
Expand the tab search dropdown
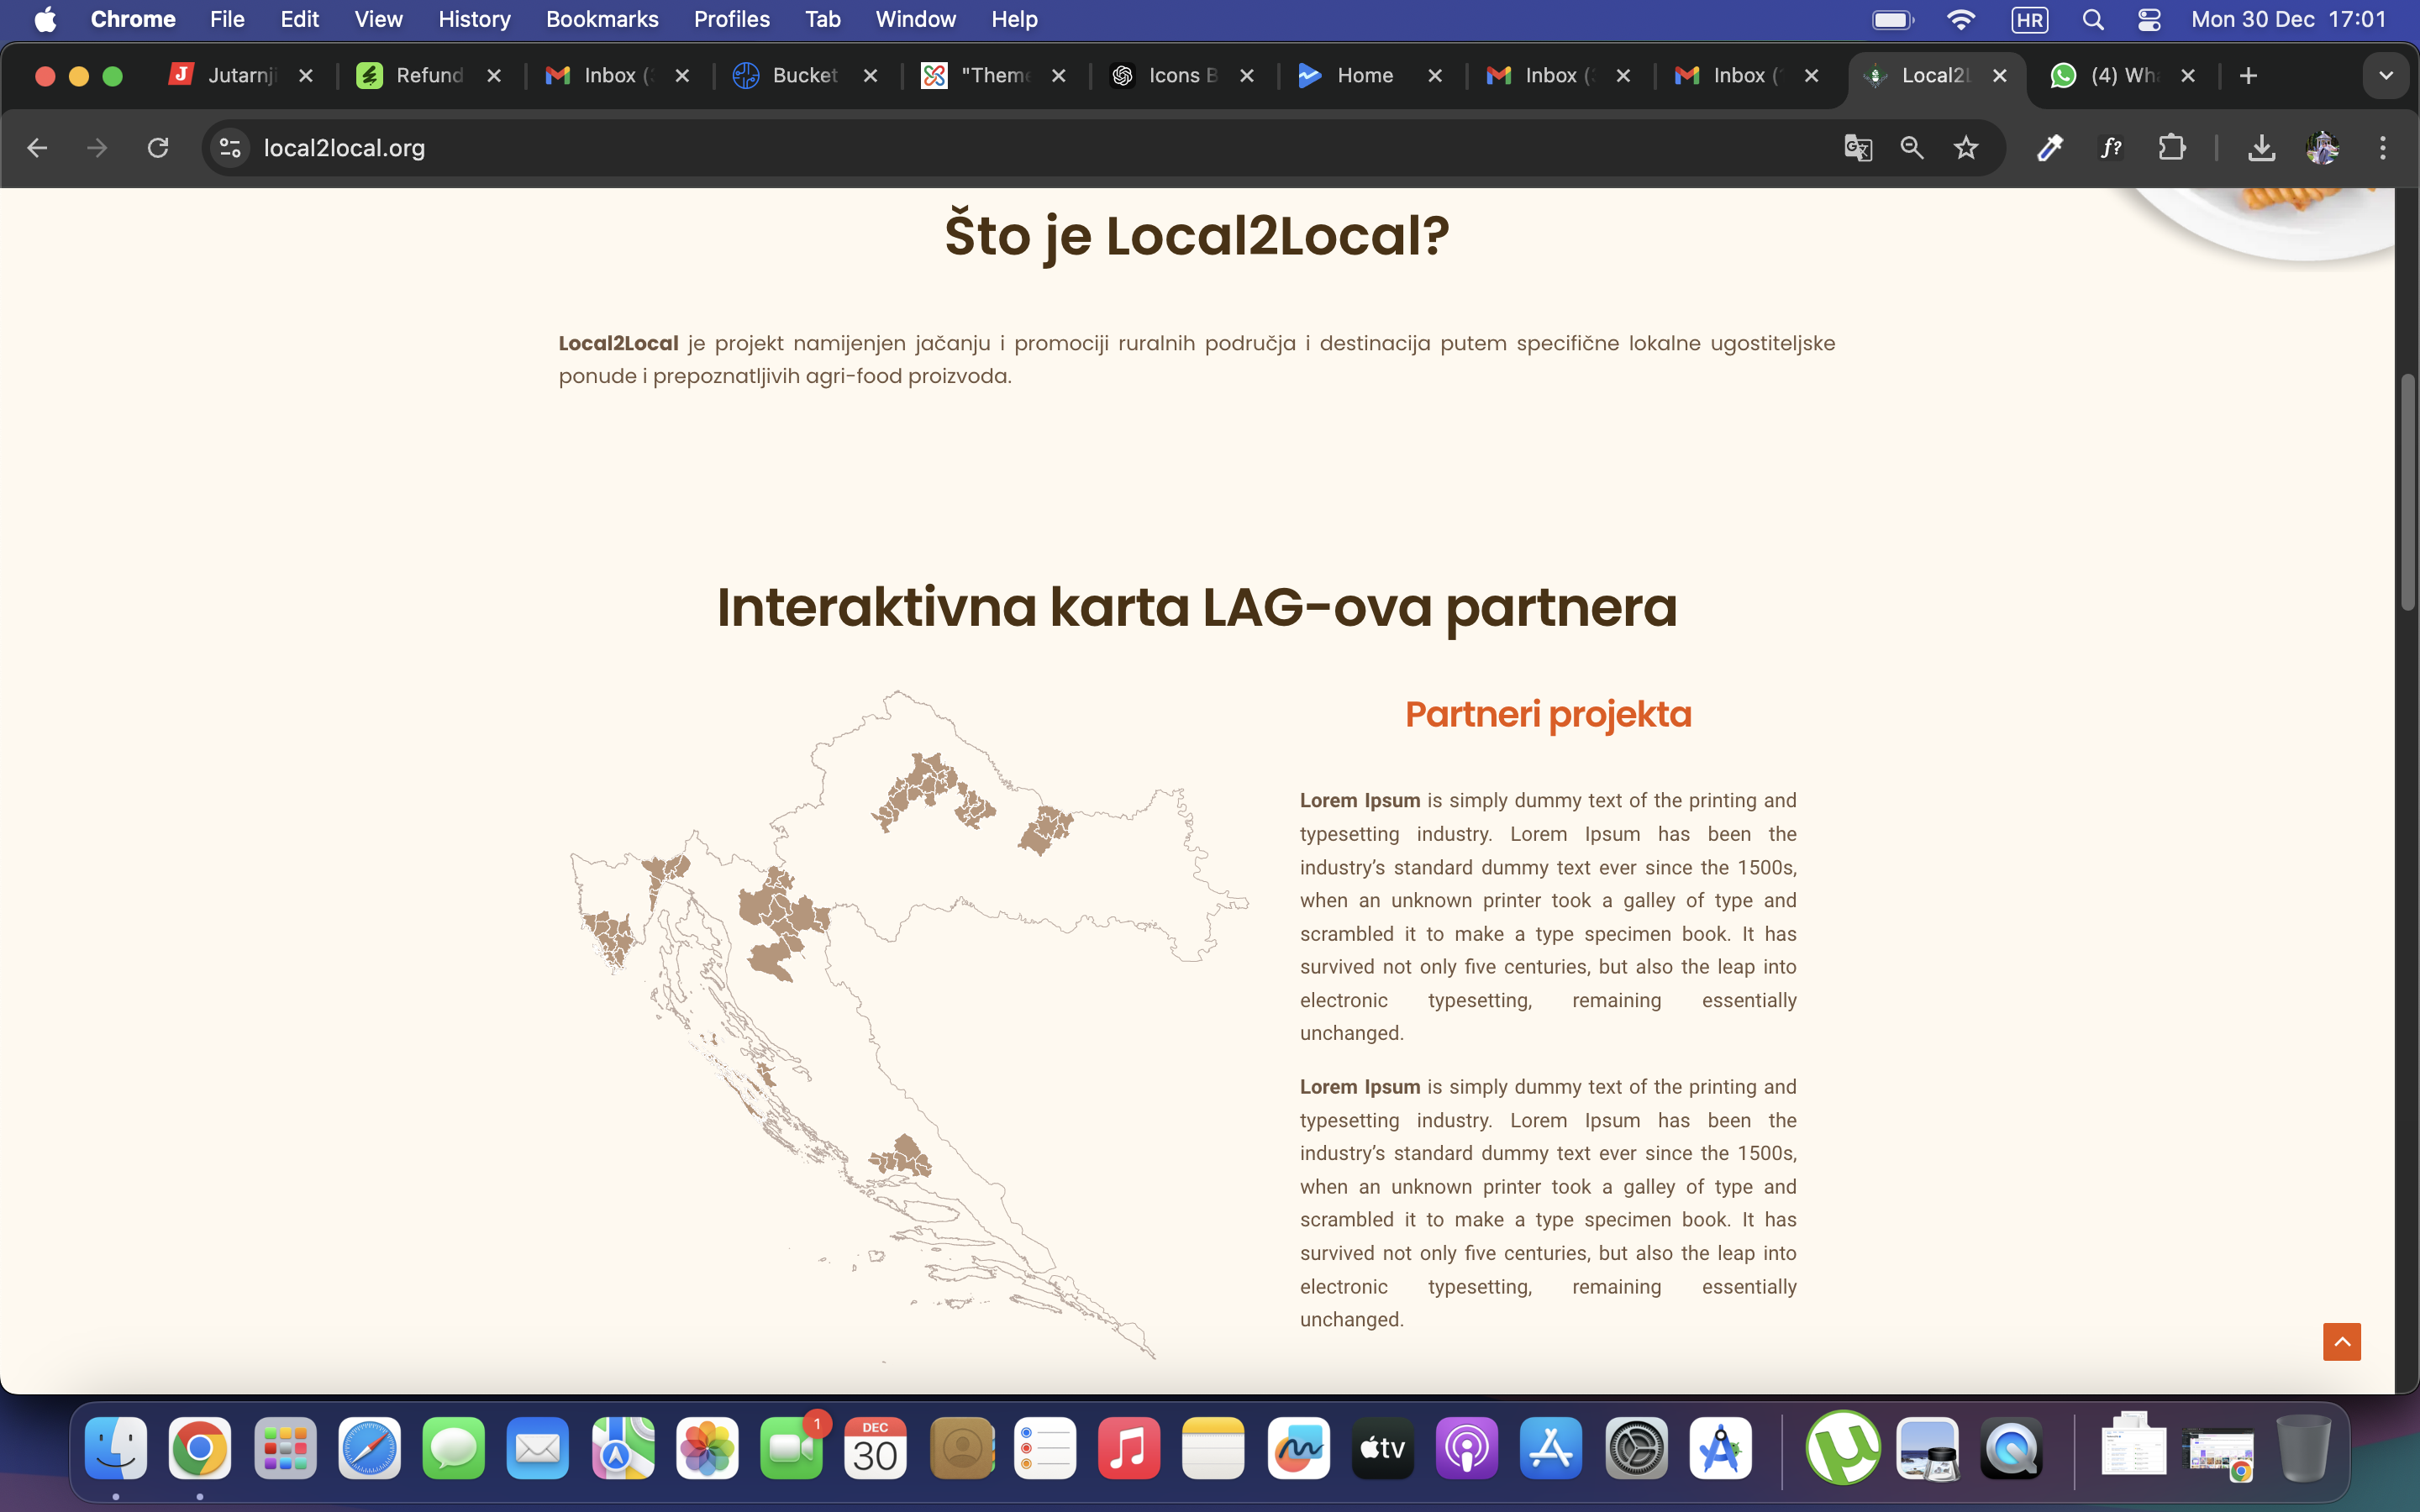pyautogui.click(x=2386, y=76)
